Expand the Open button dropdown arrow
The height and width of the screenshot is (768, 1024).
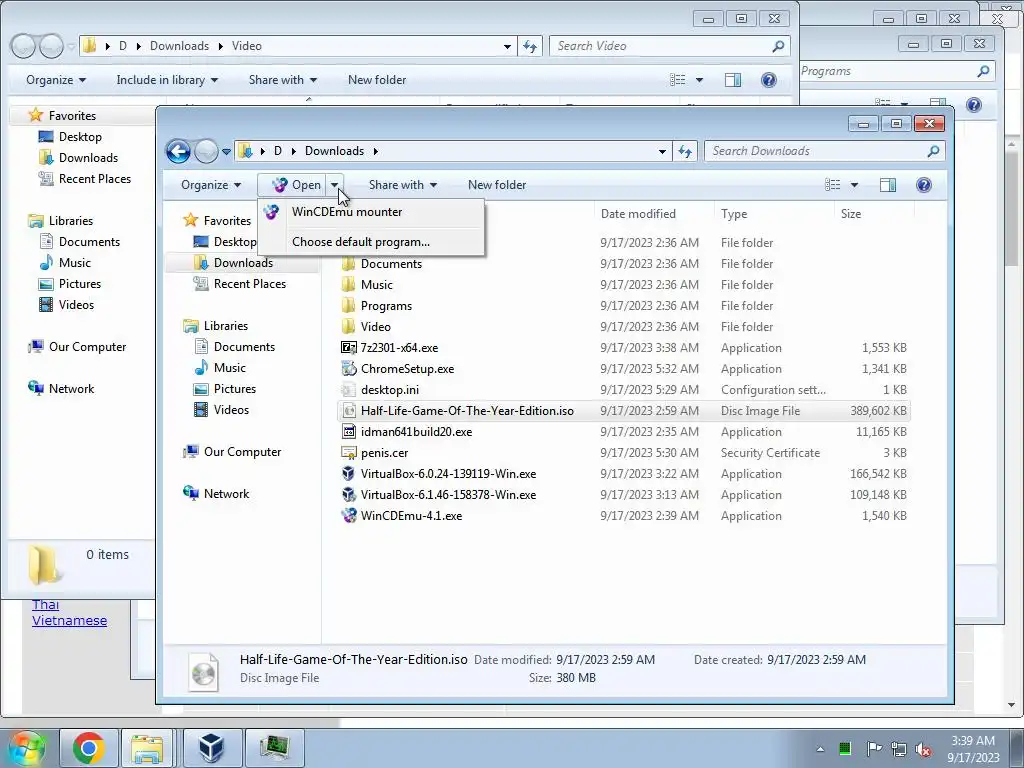(x=334, y=185)
